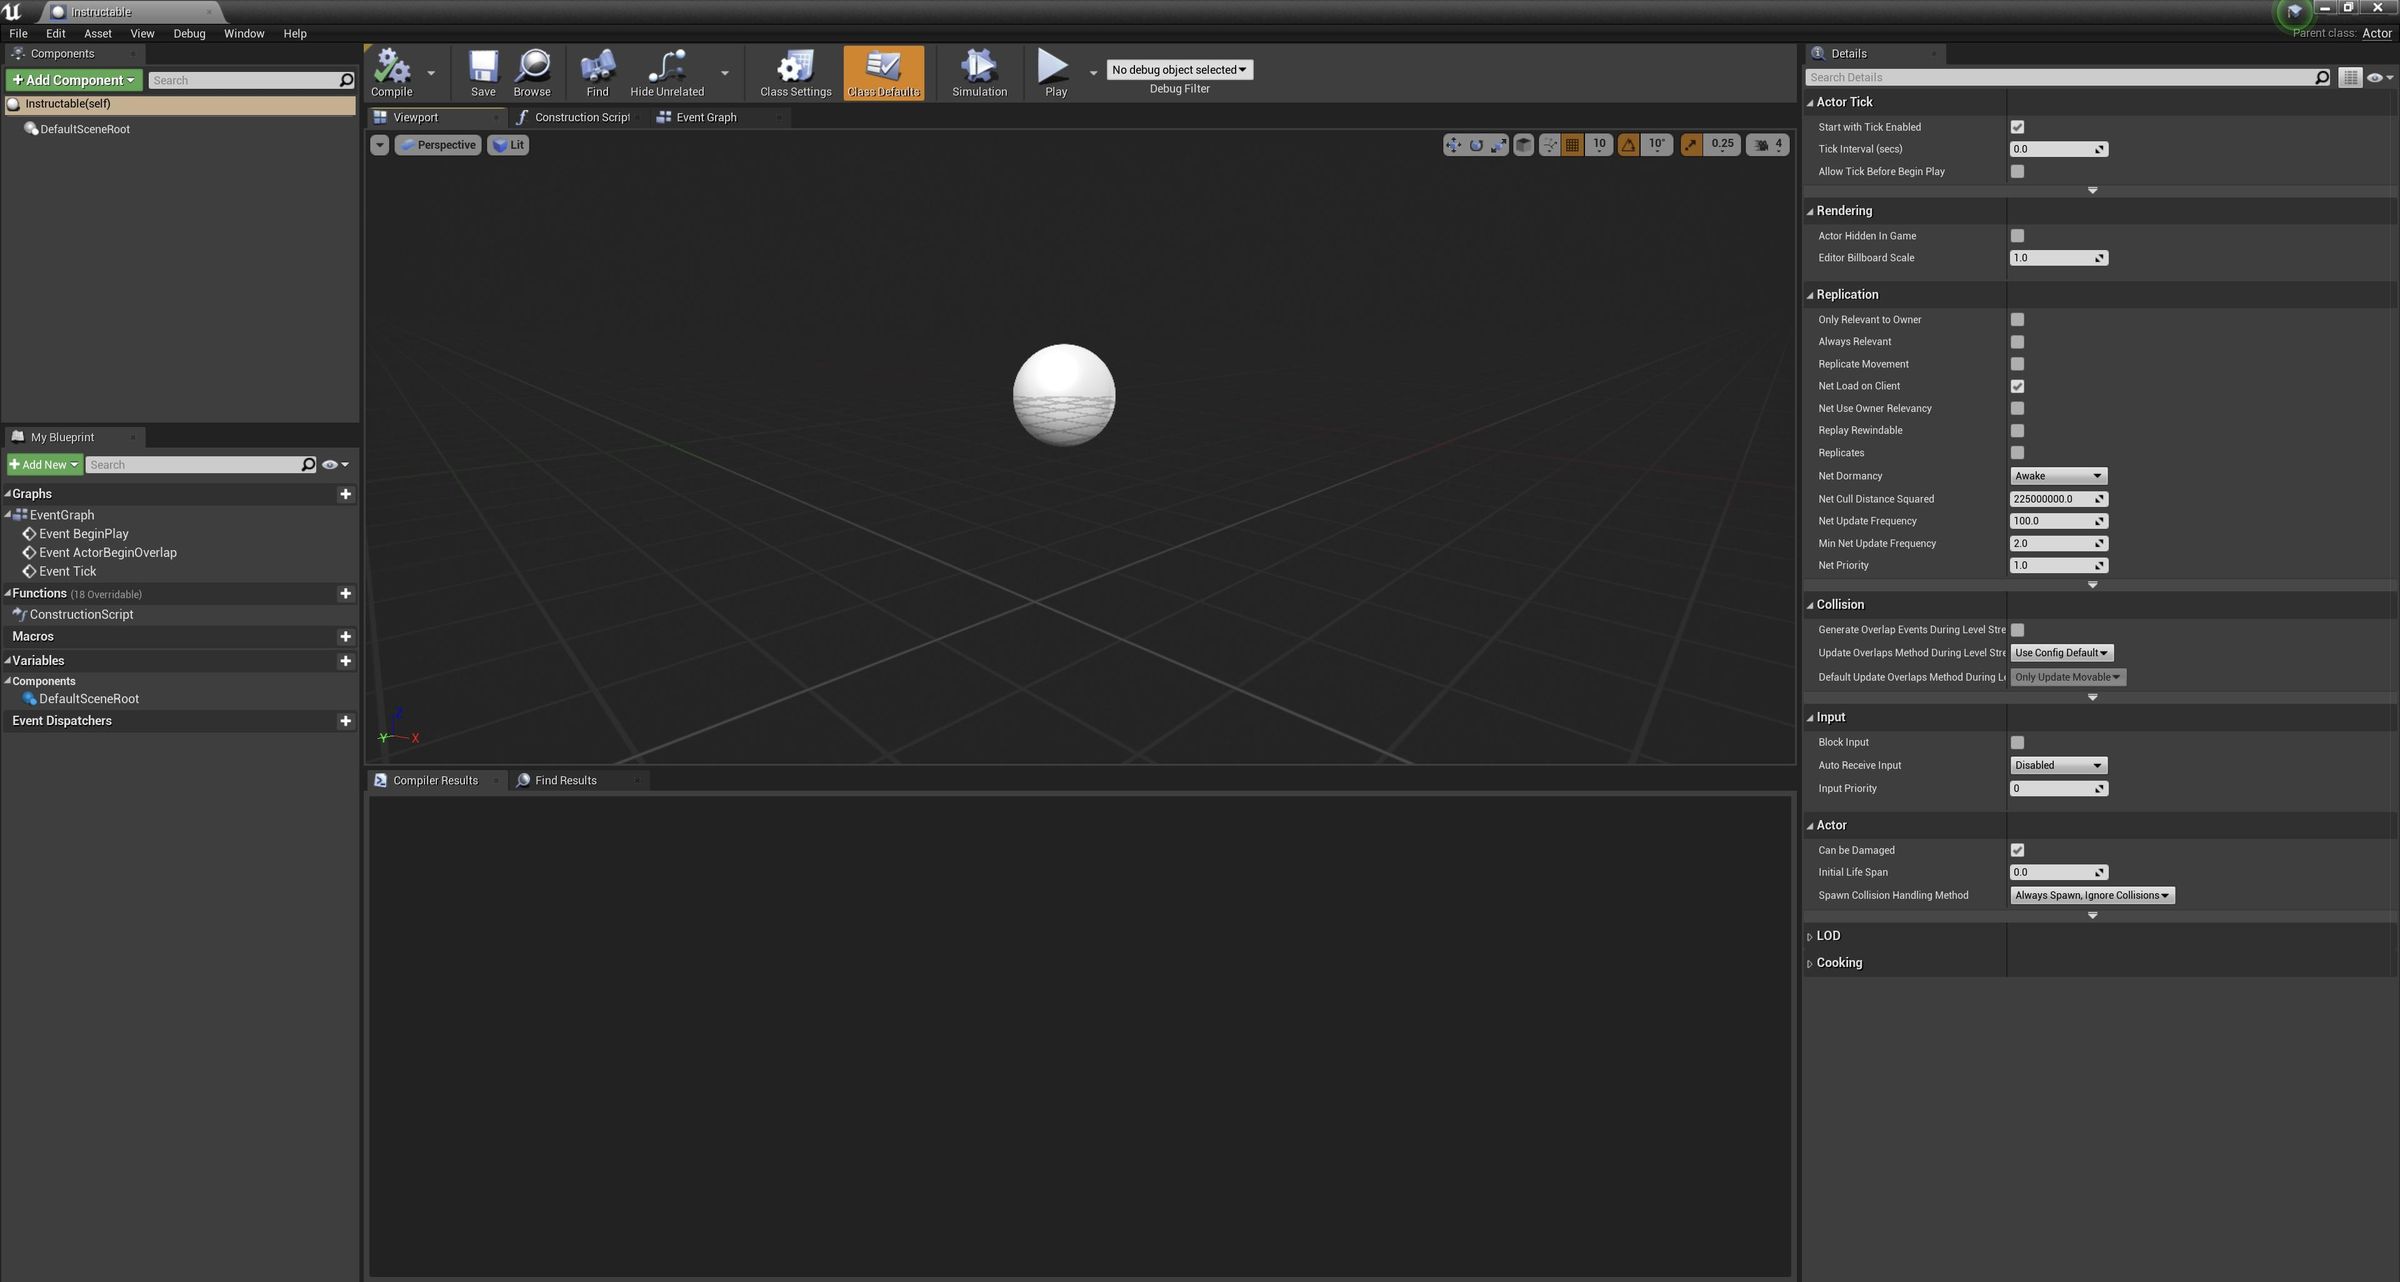The height and width of the screenshot is (1282, 2400).
Task: Toggle grid snapping in viewport
Action: [1572, 145]
